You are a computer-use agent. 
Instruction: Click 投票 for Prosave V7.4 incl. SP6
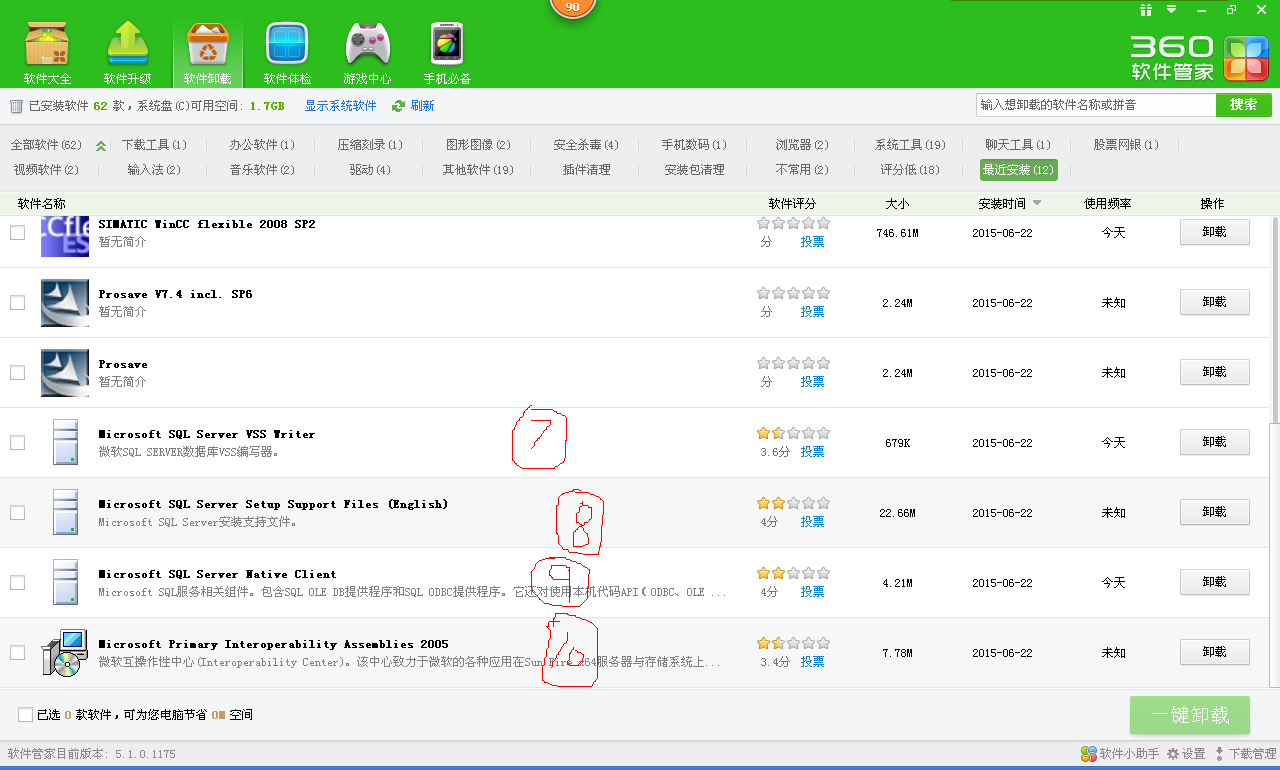coord(812,312)
